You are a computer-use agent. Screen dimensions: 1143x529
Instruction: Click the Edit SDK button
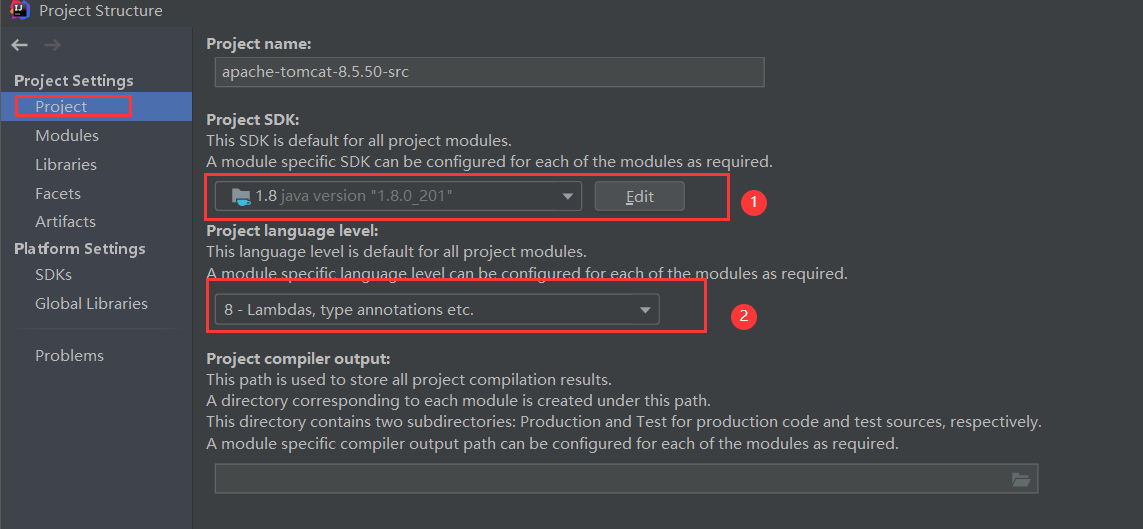[x=639, y=196]
